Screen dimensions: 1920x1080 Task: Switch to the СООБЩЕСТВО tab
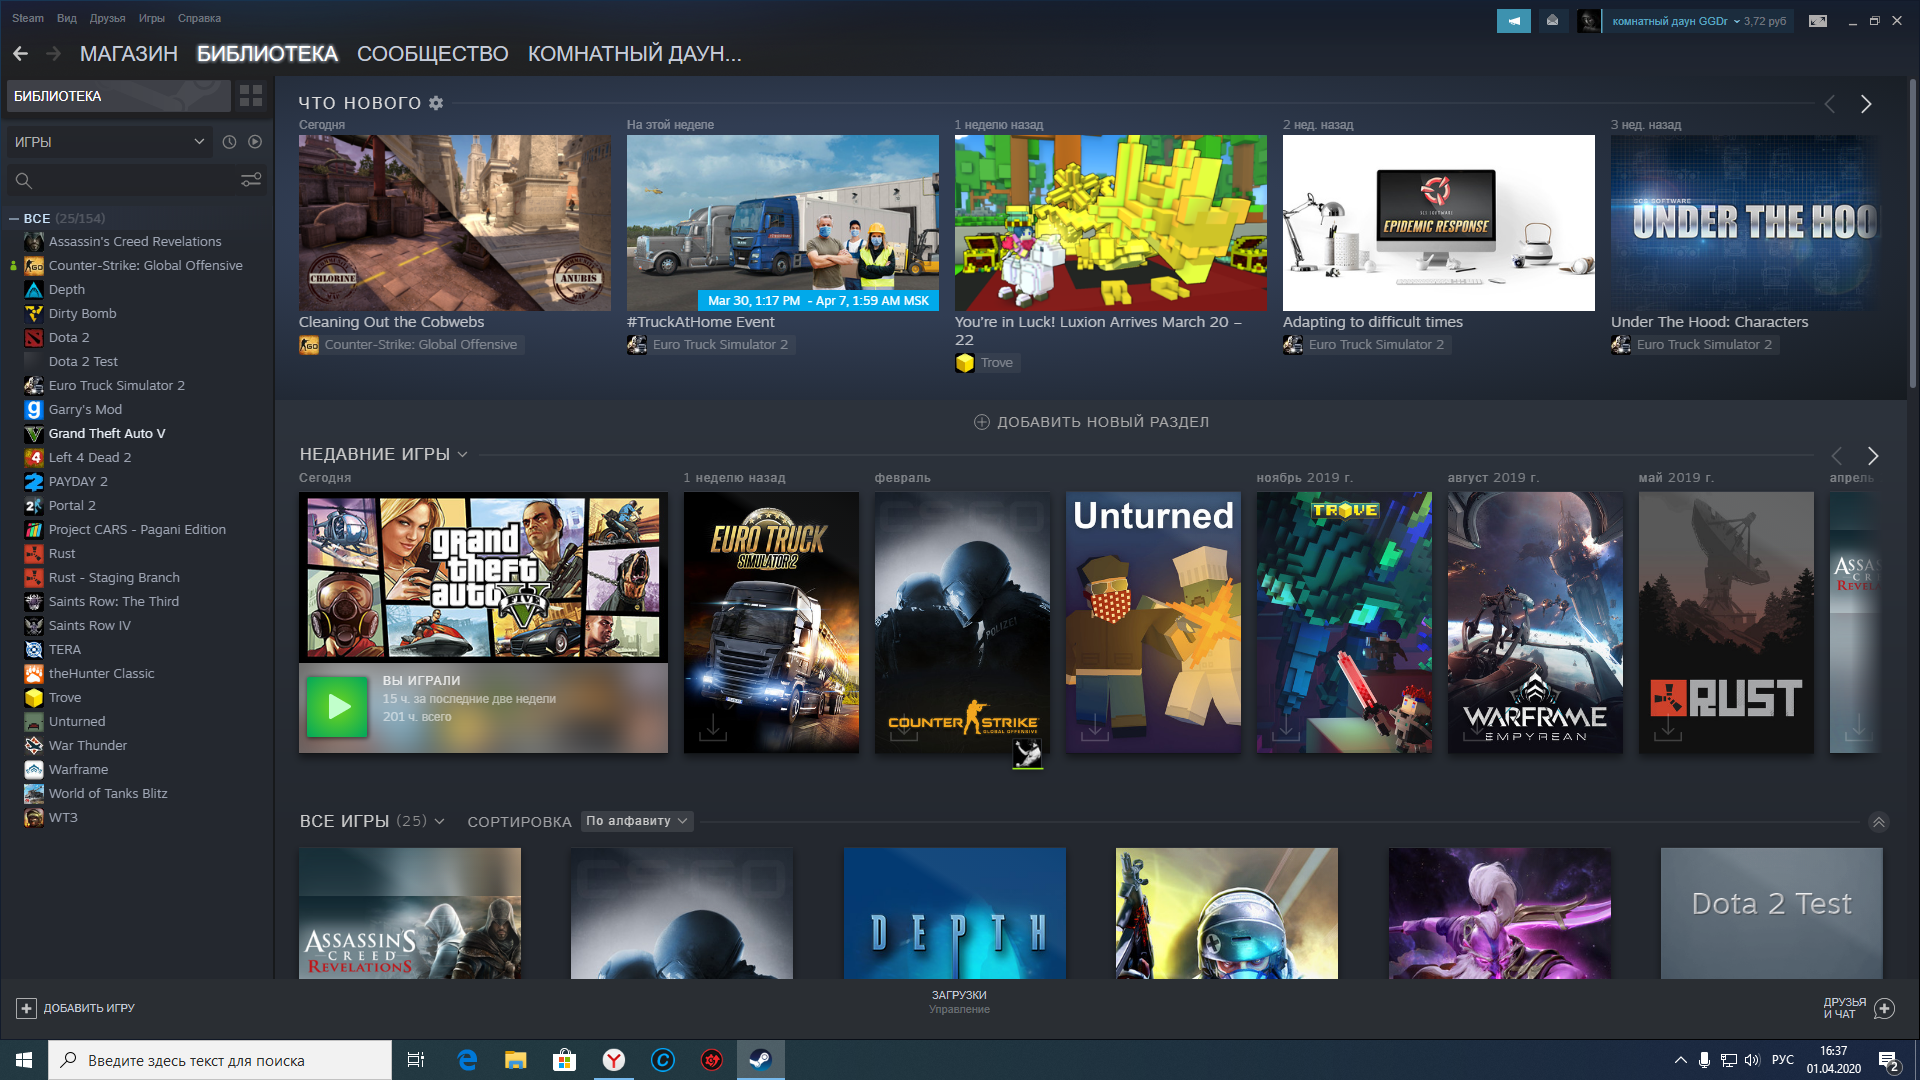pyautogui.click(x=432, y=54)
